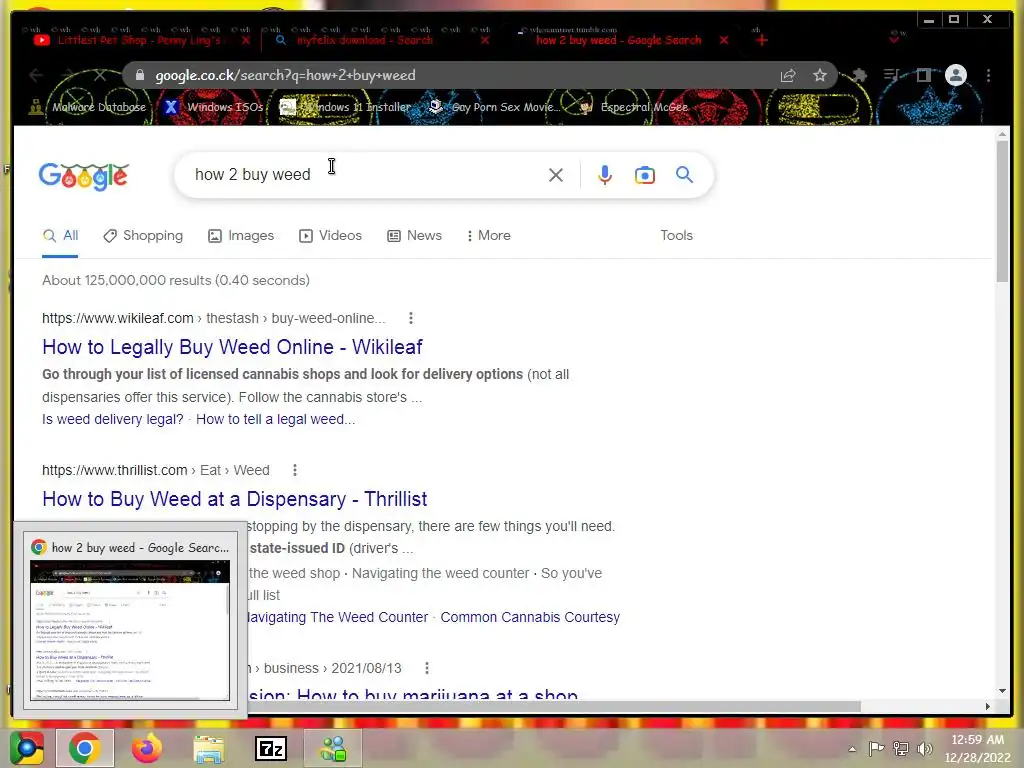Open the green people icon on taskbar
Image resolution: width=1024 pixels, height=768 pixels.
333,748
